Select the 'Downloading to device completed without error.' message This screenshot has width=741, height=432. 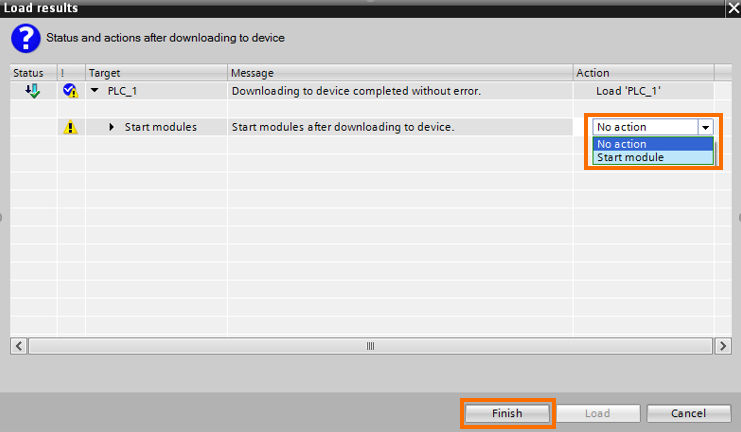(356, 91)
